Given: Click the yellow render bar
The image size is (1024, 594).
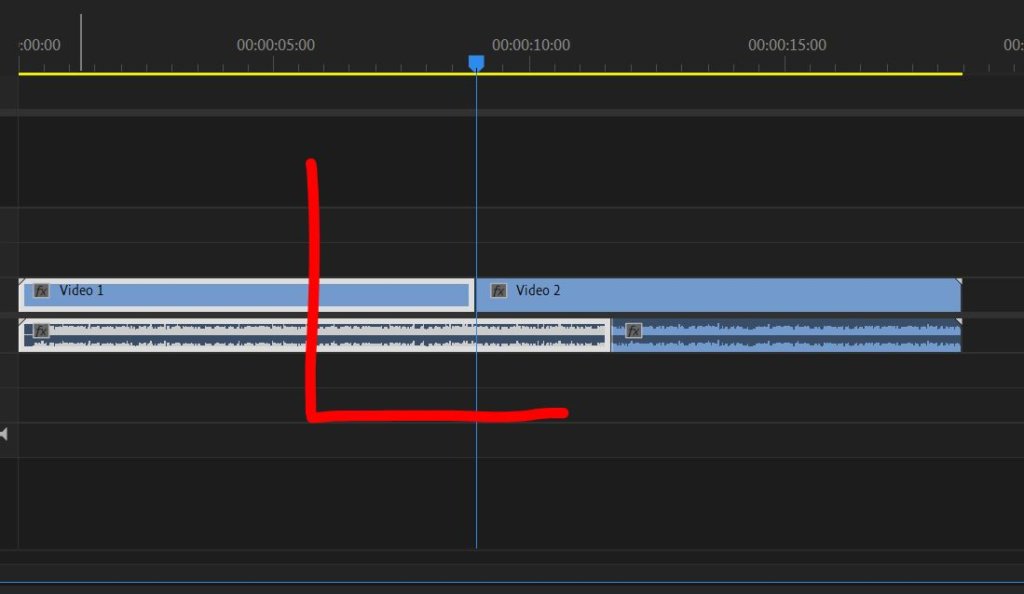Looking at the screenshot, I should 490,74.
